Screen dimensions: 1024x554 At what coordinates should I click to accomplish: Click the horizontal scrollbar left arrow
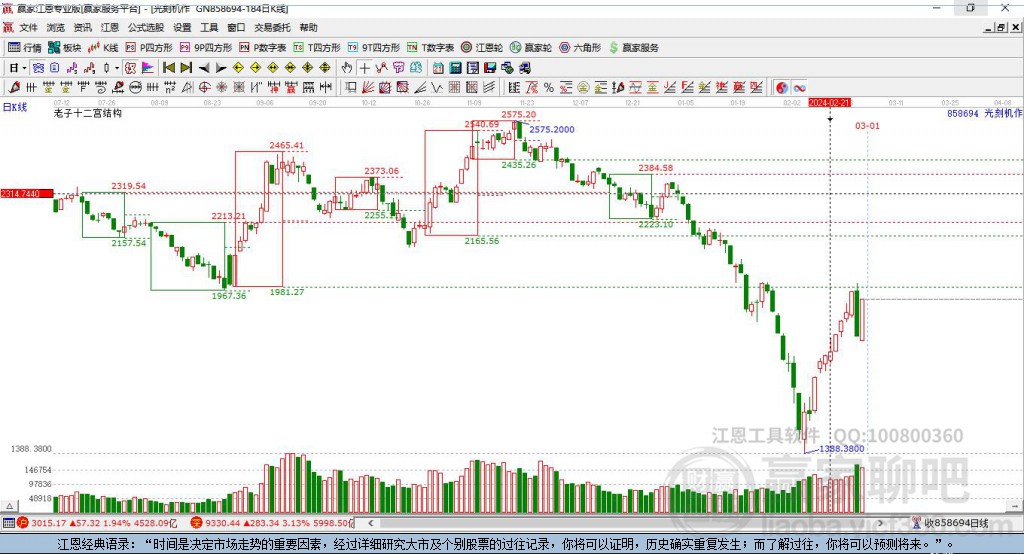371,523
